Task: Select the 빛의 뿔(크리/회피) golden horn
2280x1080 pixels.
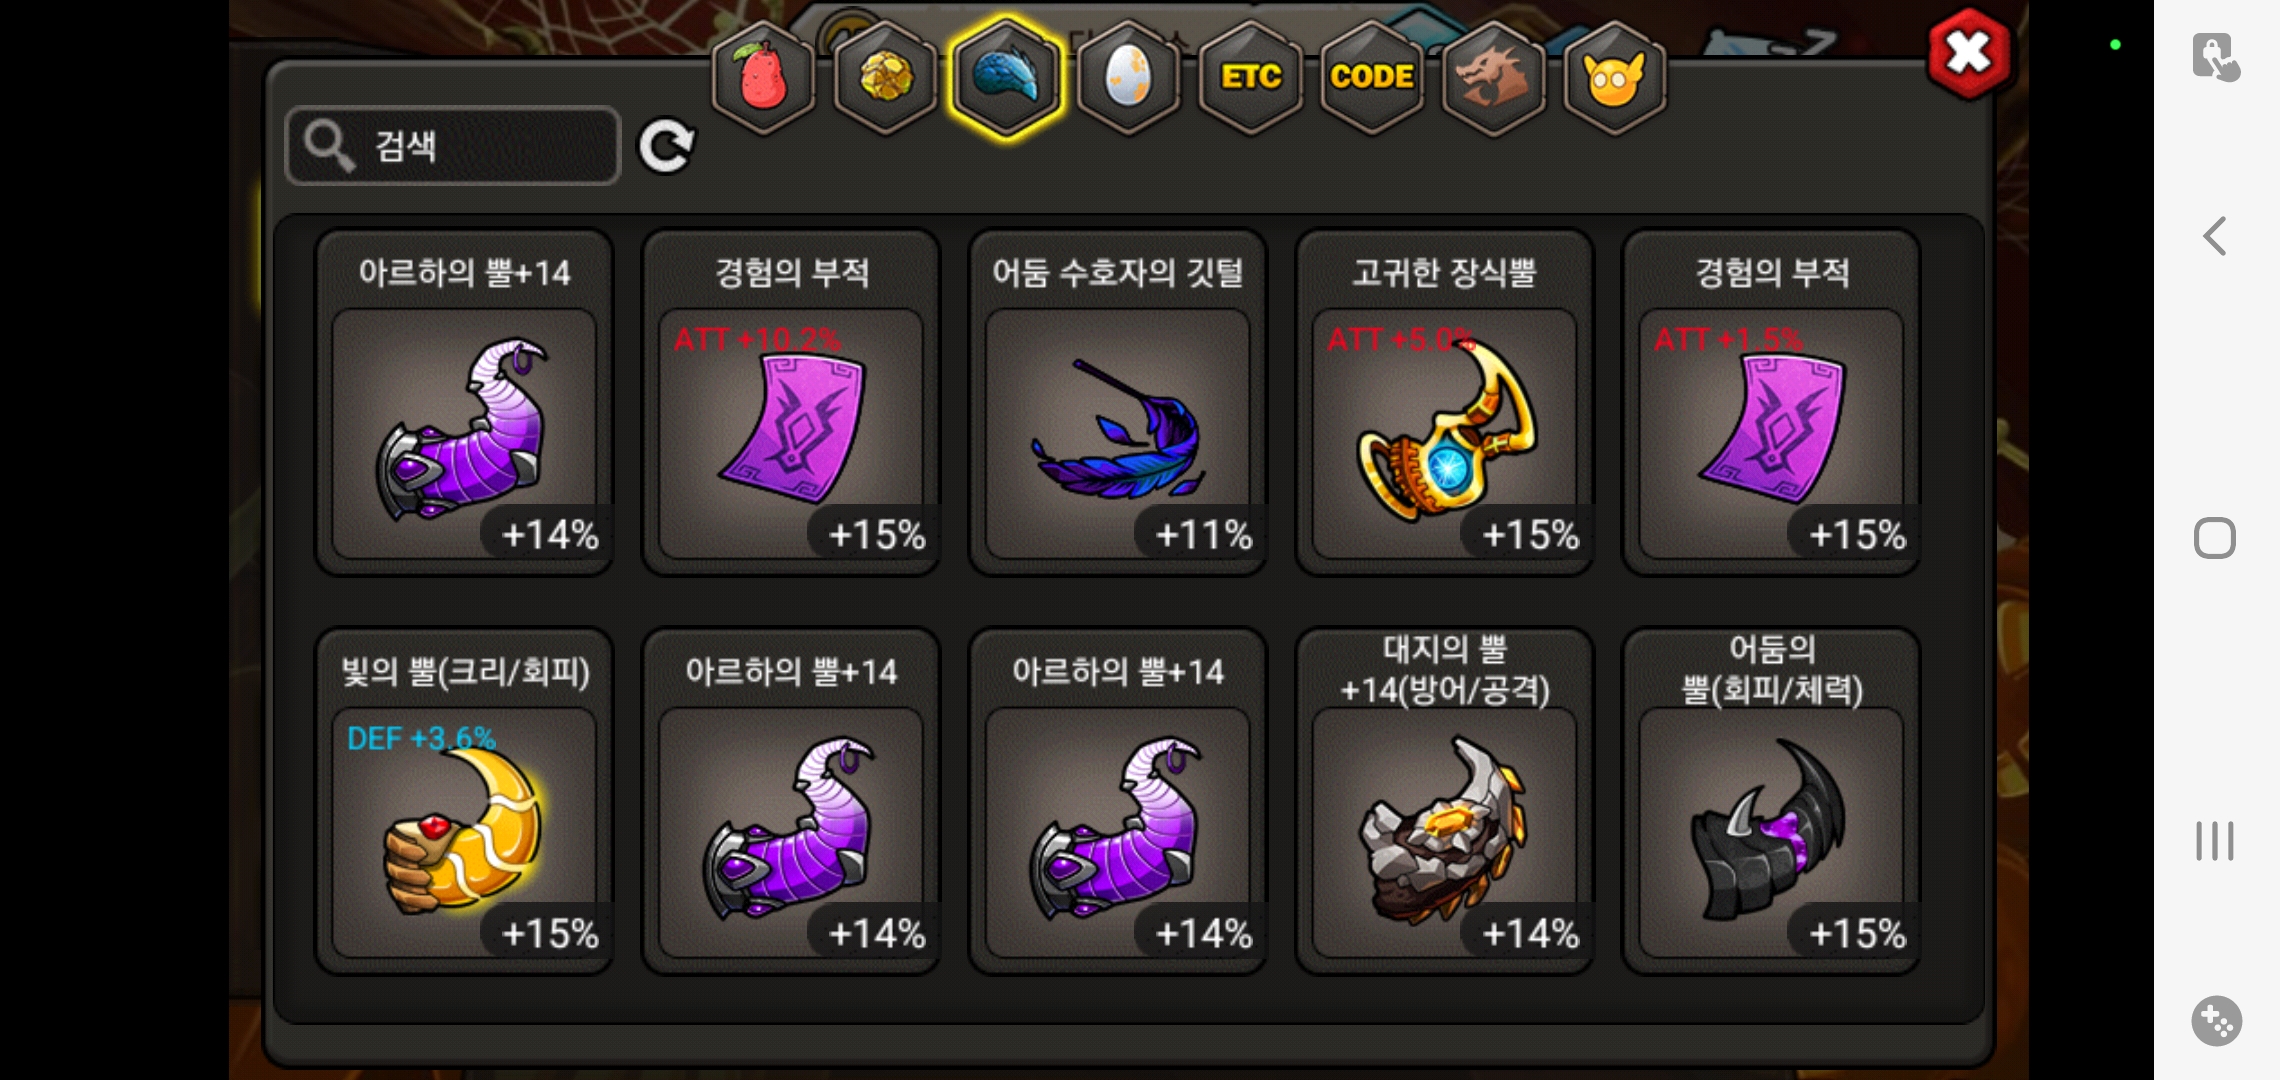Action: pyautogui.click(x=464, y=801)
